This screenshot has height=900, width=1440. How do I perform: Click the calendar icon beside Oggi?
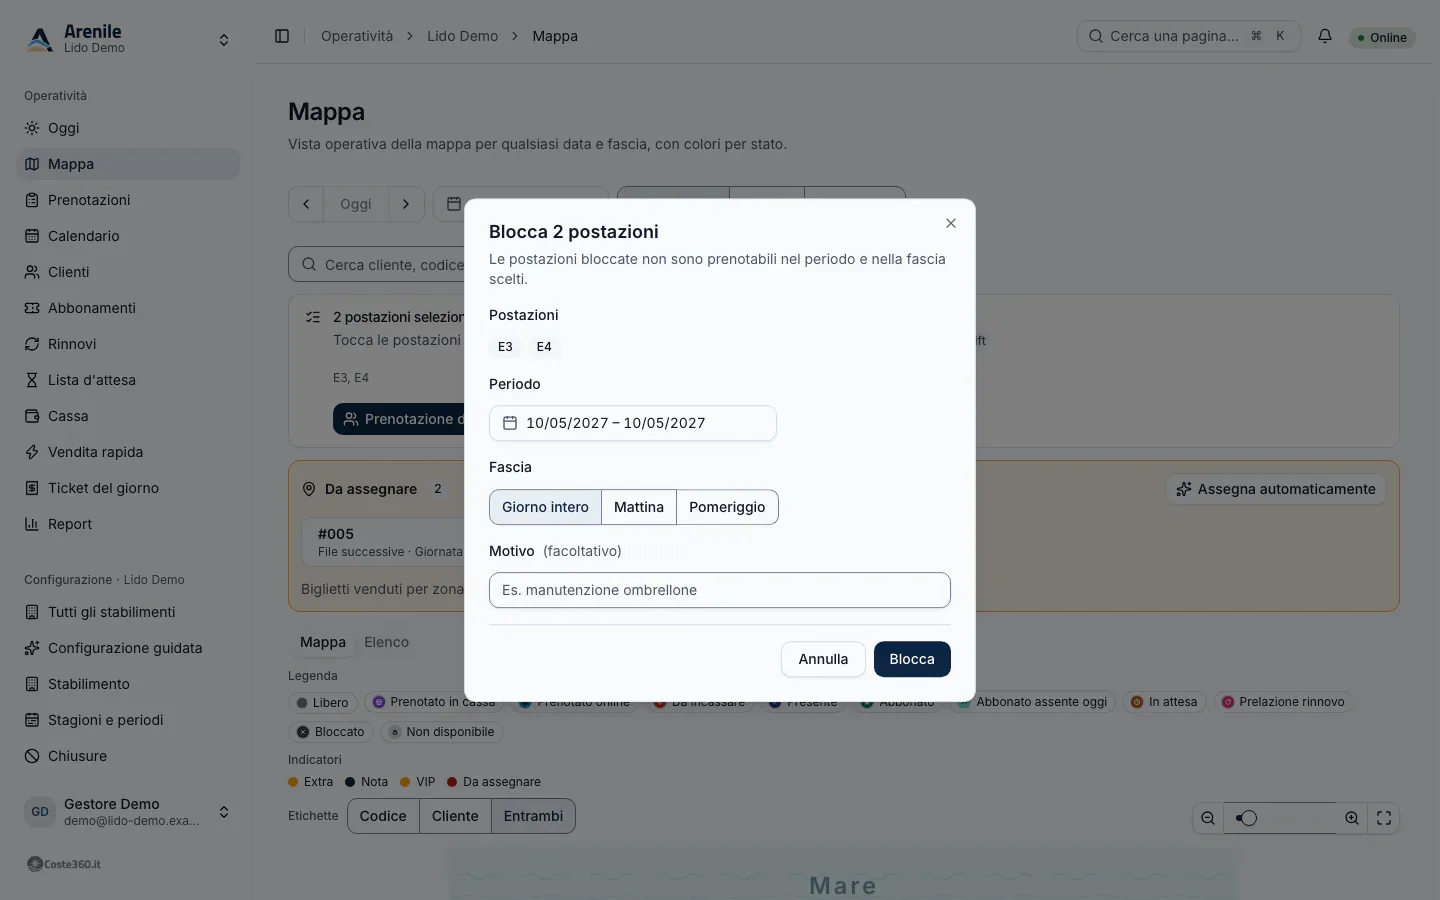[453, 204]
